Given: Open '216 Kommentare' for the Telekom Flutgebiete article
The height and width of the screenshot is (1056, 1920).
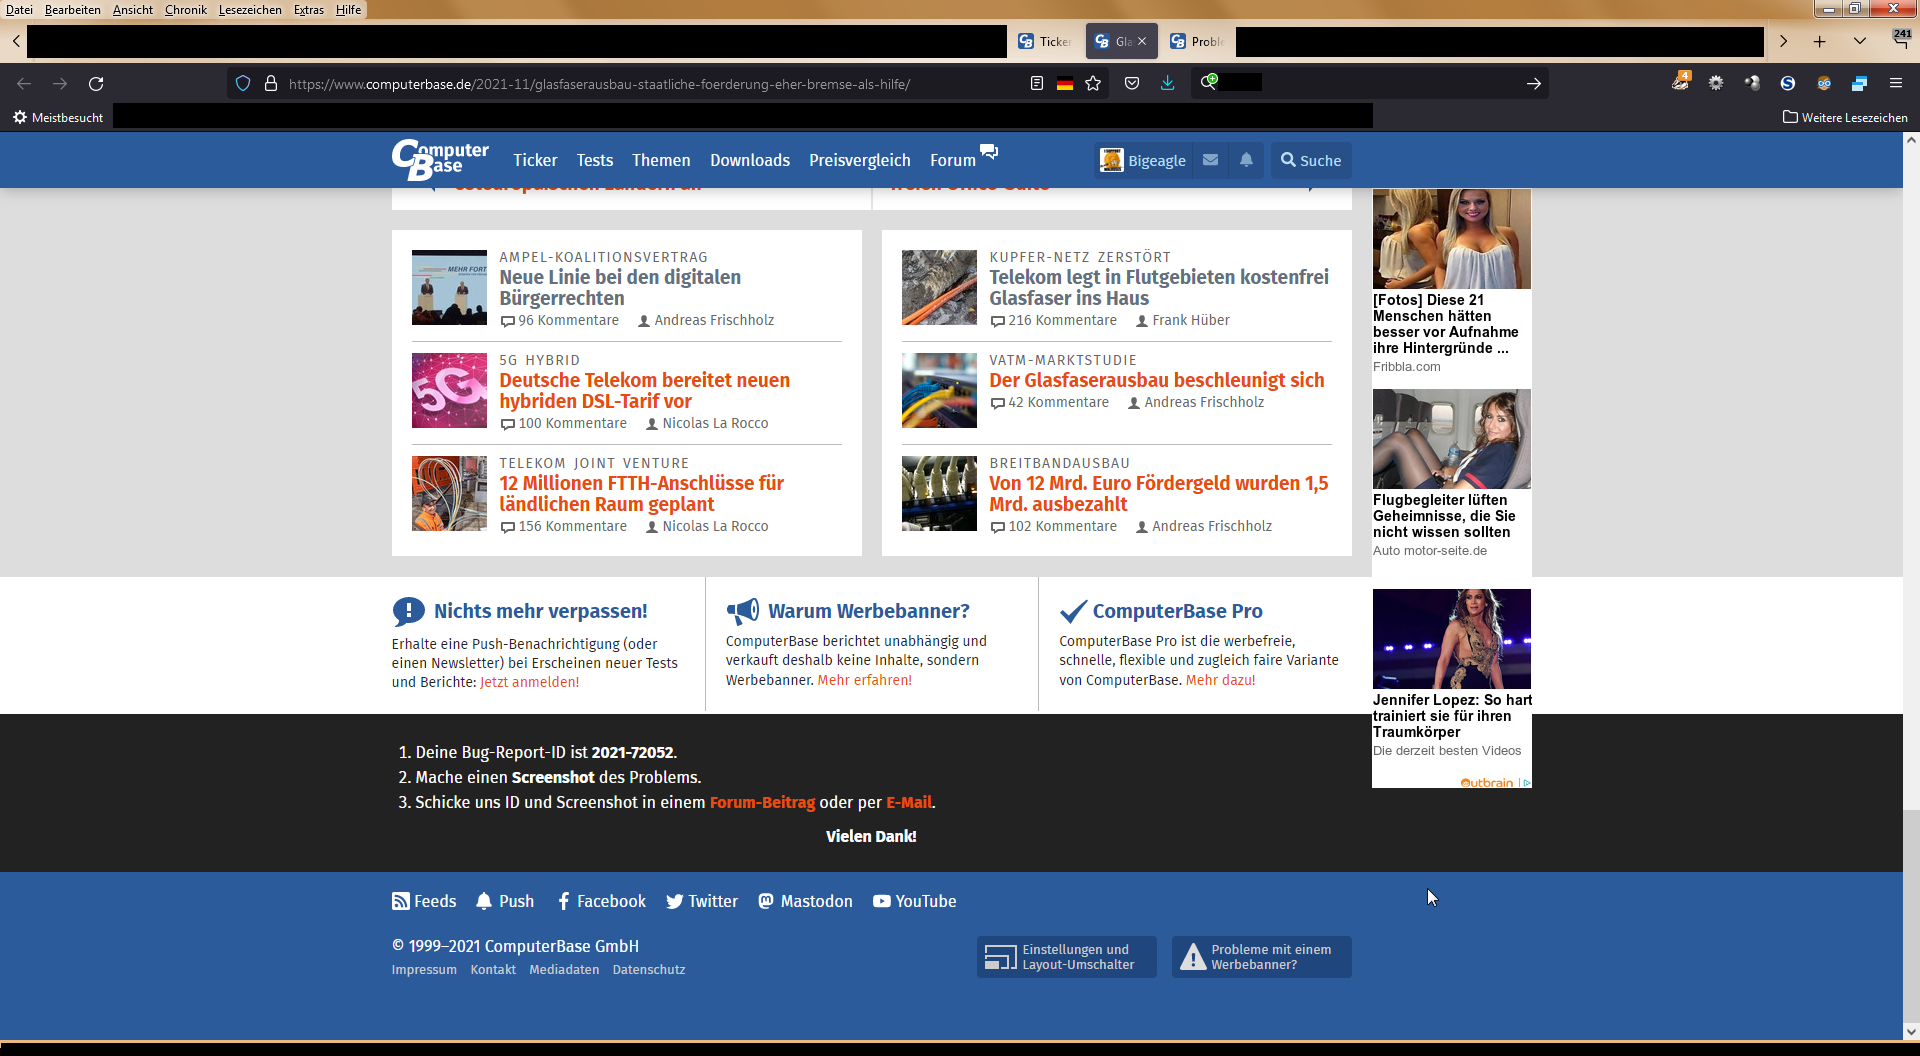Looking at the screenshot, I should click(x=1053, y=320).
